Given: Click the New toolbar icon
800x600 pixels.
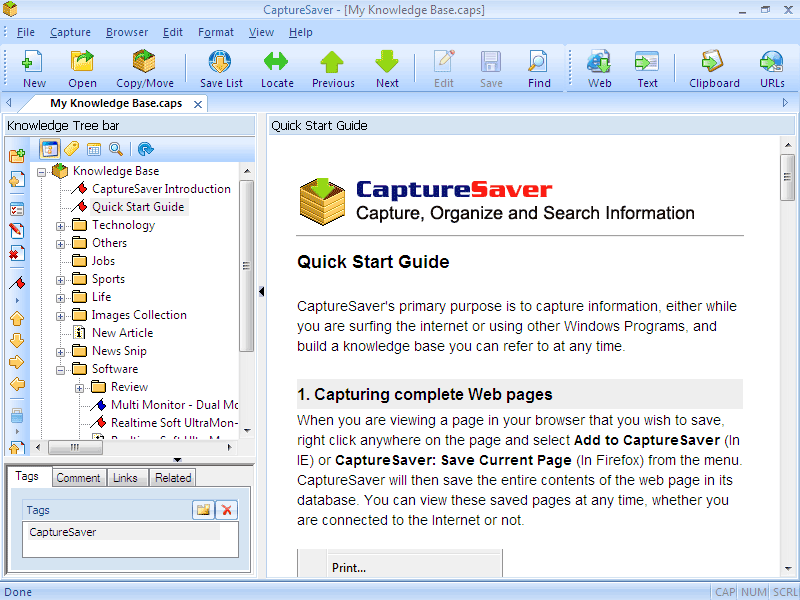Looking at the screenshot, I should pos(34,67).
